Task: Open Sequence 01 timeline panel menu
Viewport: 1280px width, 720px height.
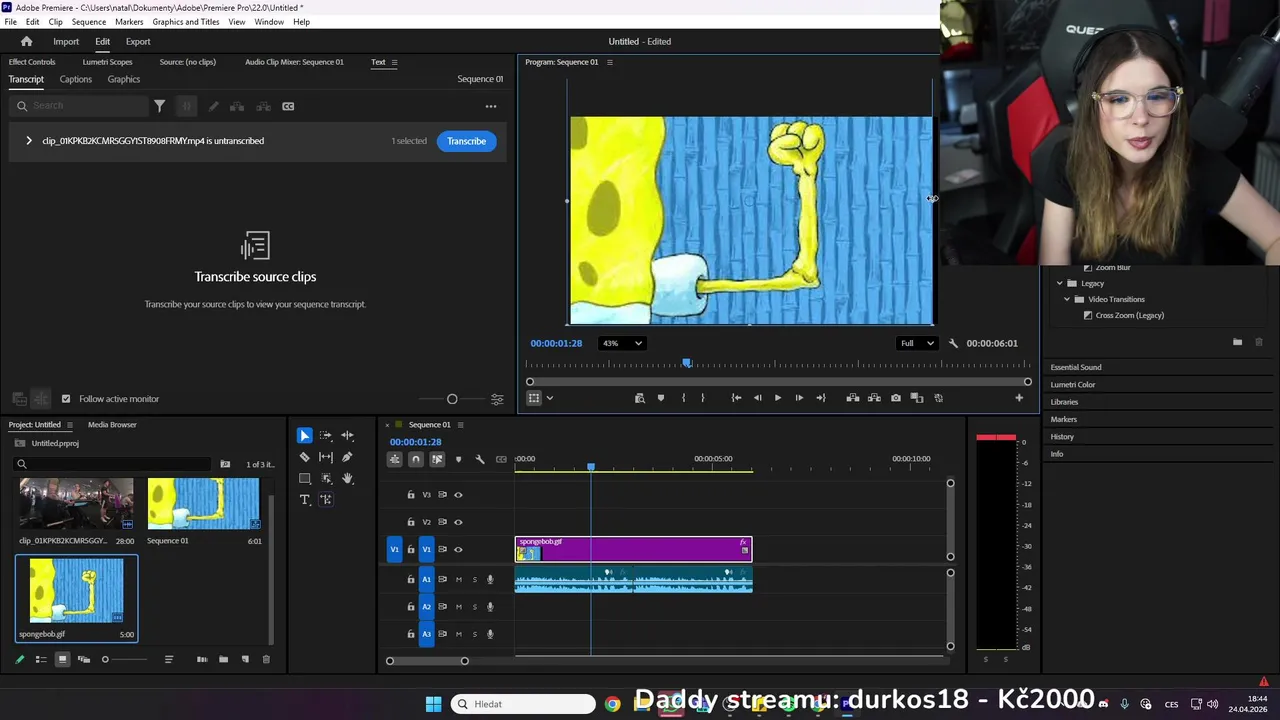Action: coord(461,425)
